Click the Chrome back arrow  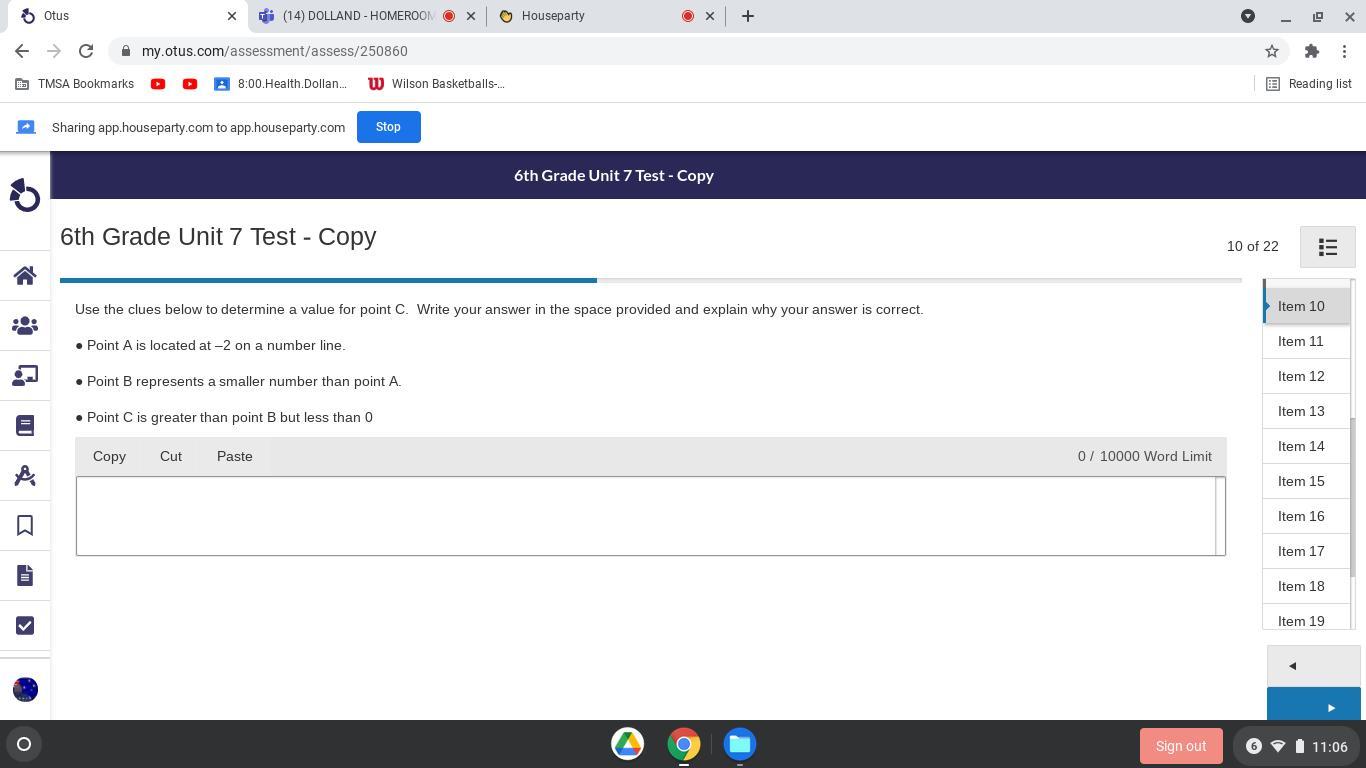[x=22, y=51]
